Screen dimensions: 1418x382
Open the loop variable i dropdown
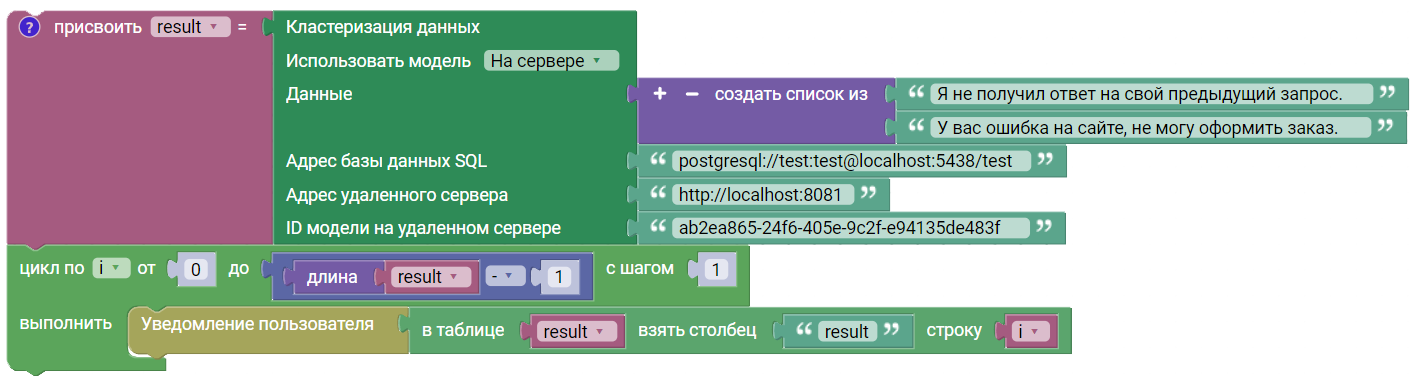pos(111,268)
